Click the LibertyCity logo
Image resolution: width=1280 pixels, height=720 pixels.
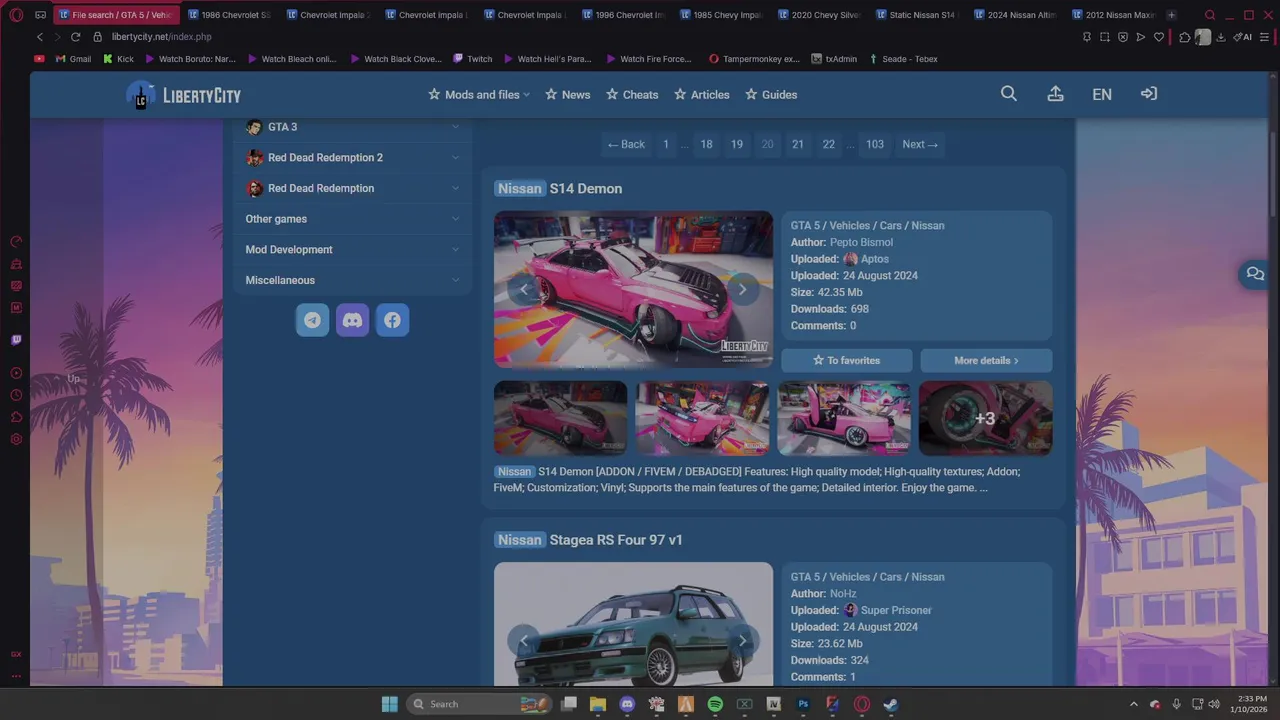pos(184,95)
